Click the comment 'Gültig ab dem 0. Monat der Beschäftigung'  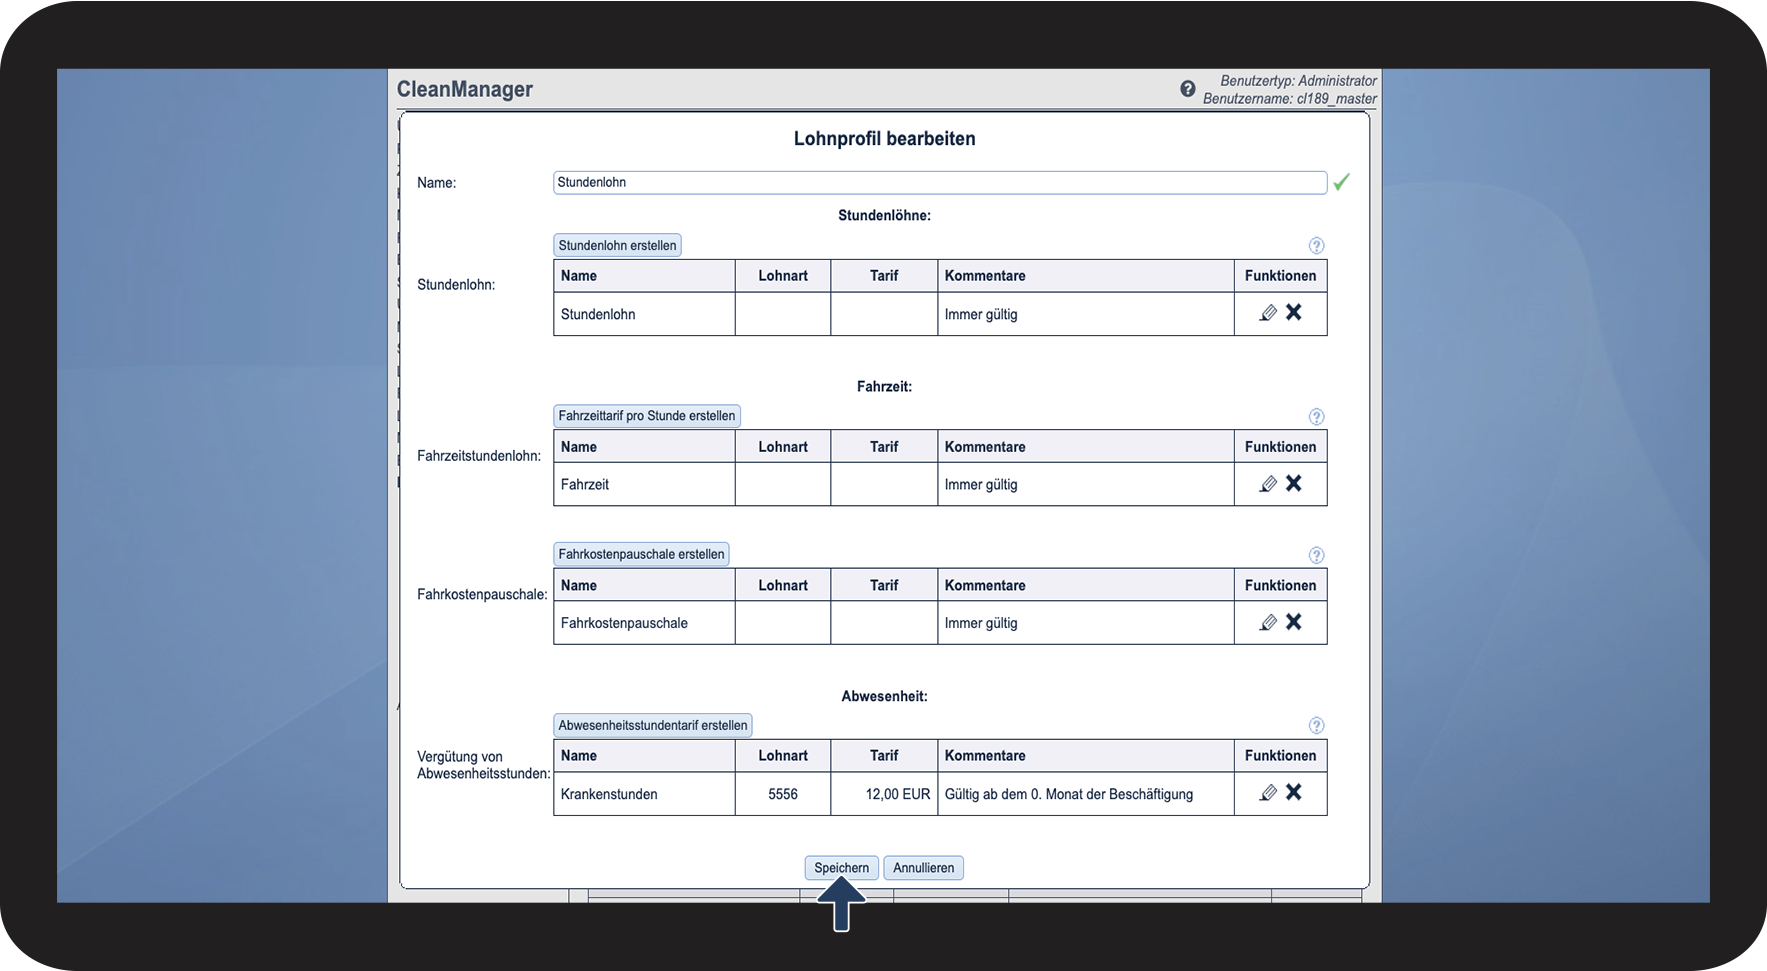[1069, 794]
